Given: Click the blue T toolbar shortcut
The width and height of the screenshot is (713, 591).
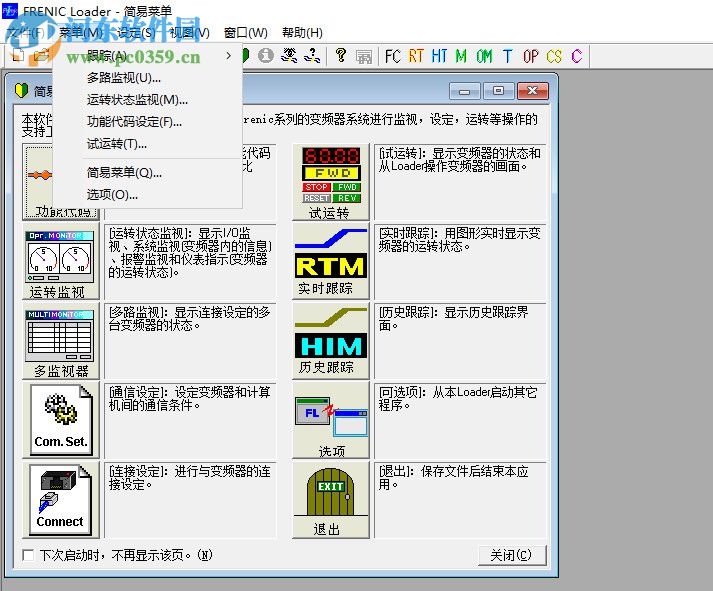Looking at the screenshot, I should point(507,56).
